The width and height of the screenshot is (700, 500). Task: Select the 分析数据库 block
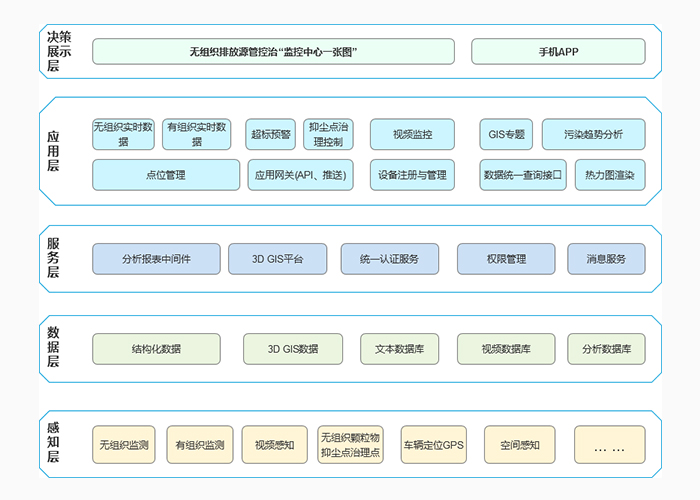click(x=606, y=349)
